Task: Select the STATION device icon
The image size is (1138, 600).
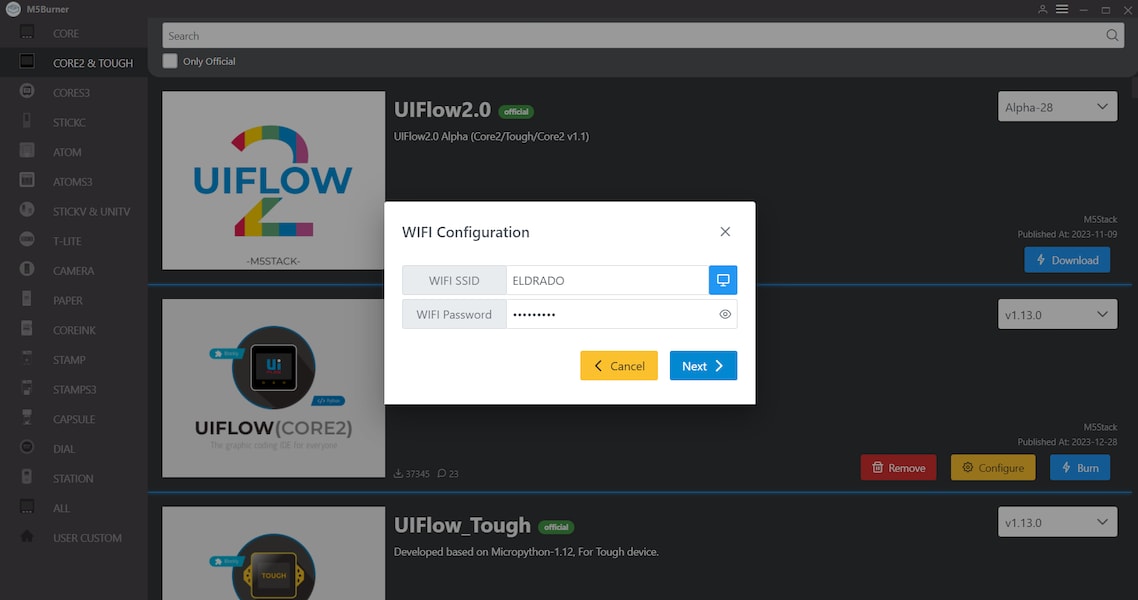Action: click(x=27, y=477)
